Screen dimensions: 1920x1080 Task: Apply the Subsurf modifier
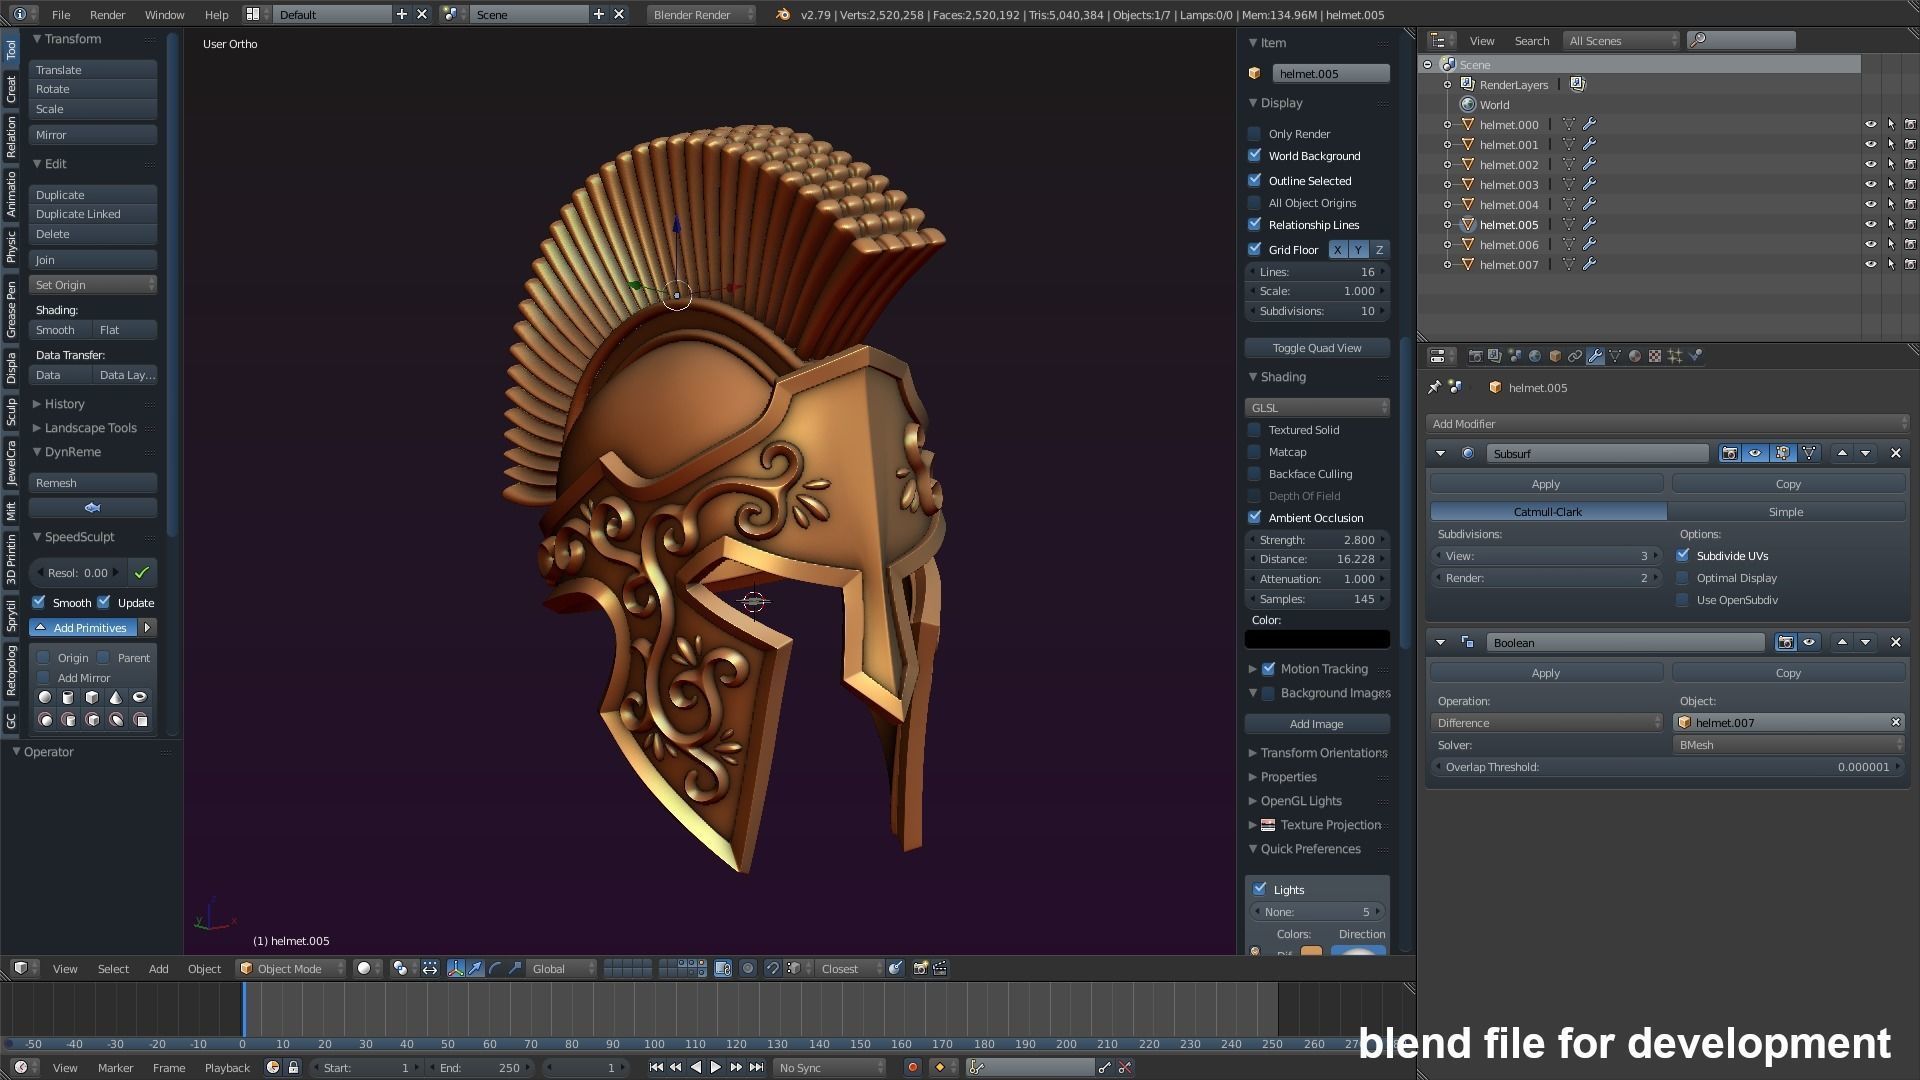coord(1546,483)
